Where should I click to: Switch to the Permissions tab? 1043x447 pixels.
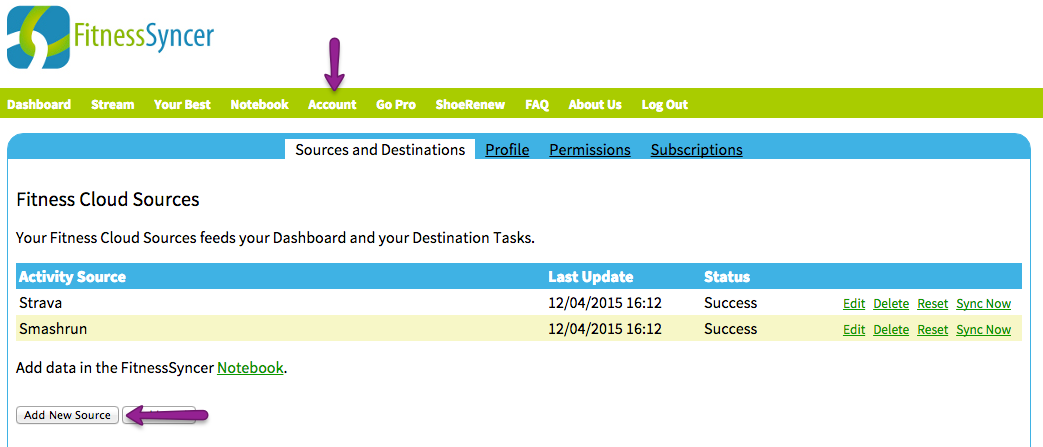pyautogui.click(x=590, y=150)
